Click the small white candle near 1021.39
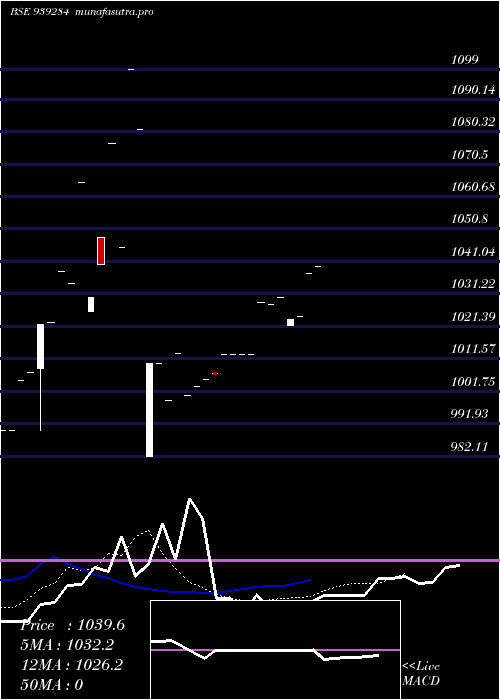 [x=290, y=322]
